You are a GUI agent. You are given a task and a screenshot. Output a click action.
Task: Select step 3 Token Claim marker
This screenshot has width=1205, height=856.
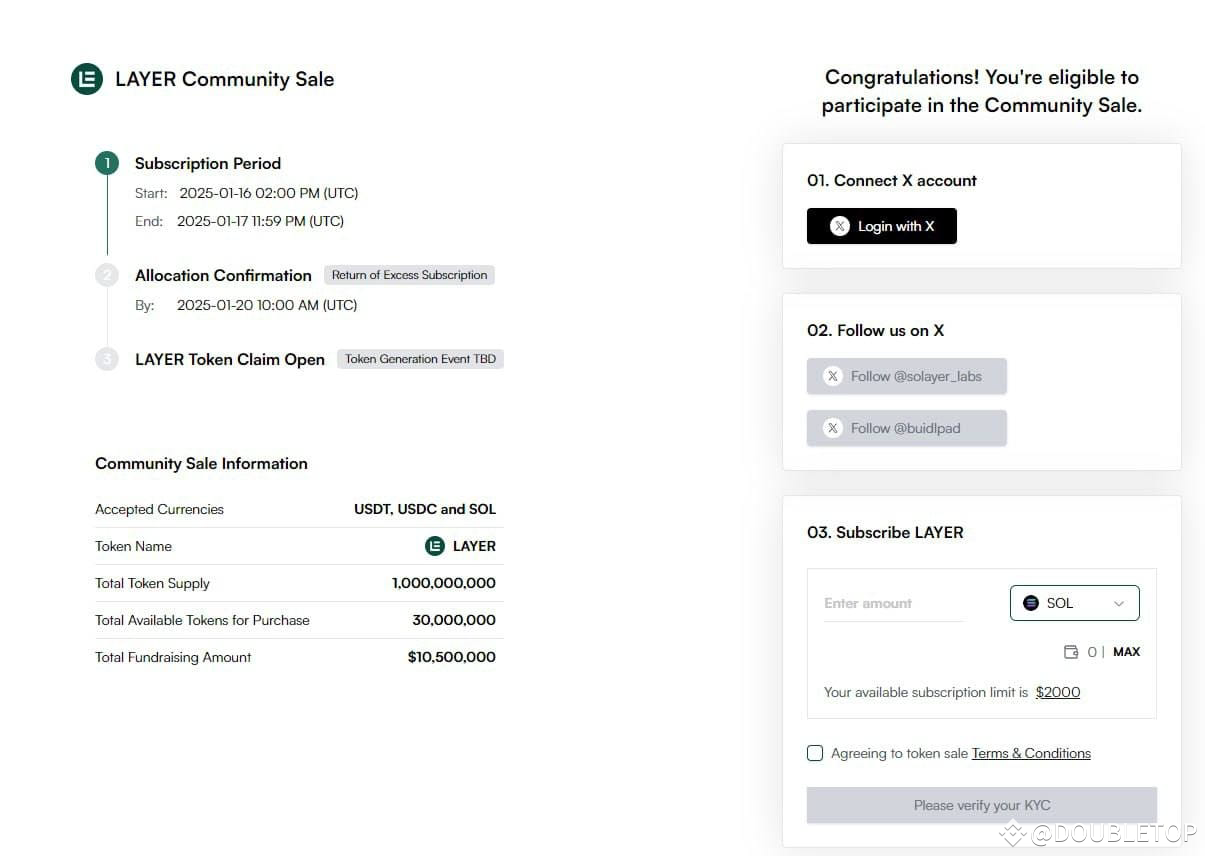[x=107, y=359]
